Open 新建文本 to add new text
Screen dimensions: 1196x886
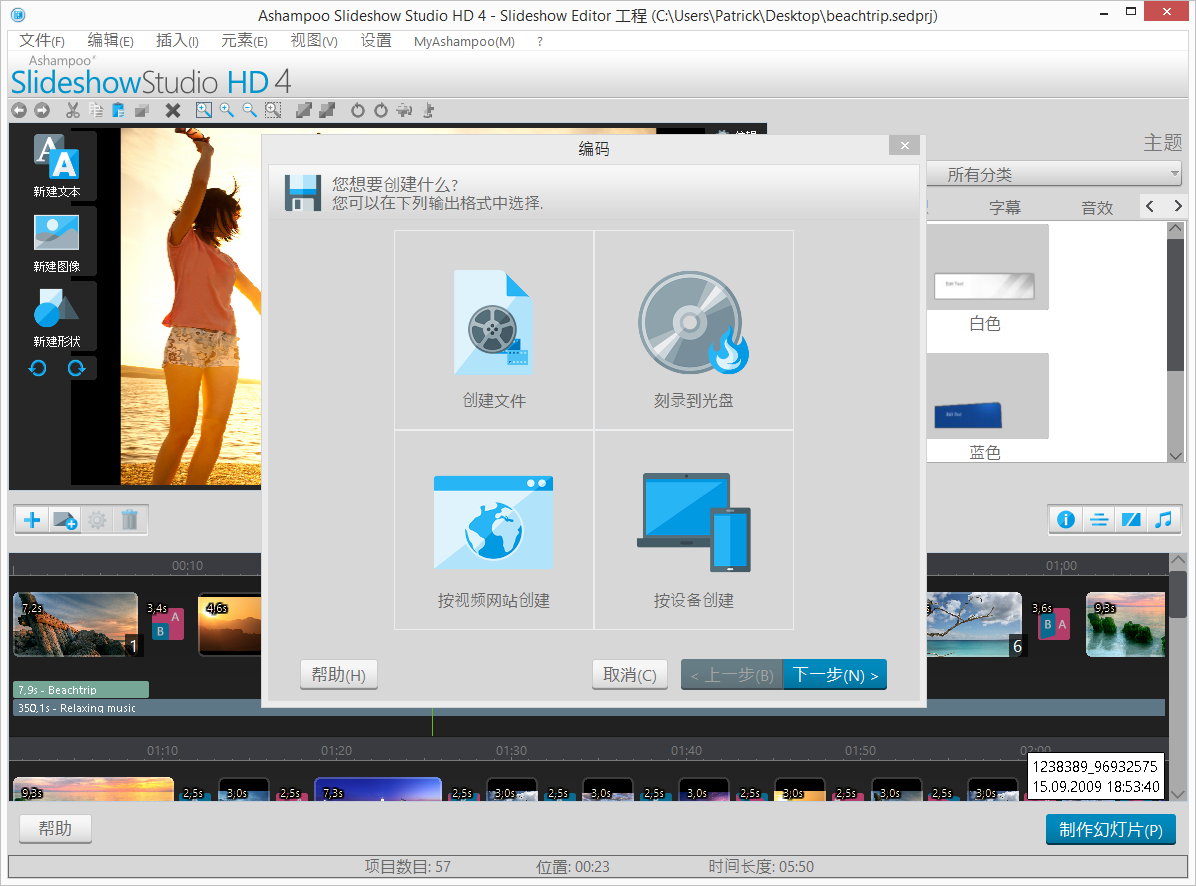point(55,166)
